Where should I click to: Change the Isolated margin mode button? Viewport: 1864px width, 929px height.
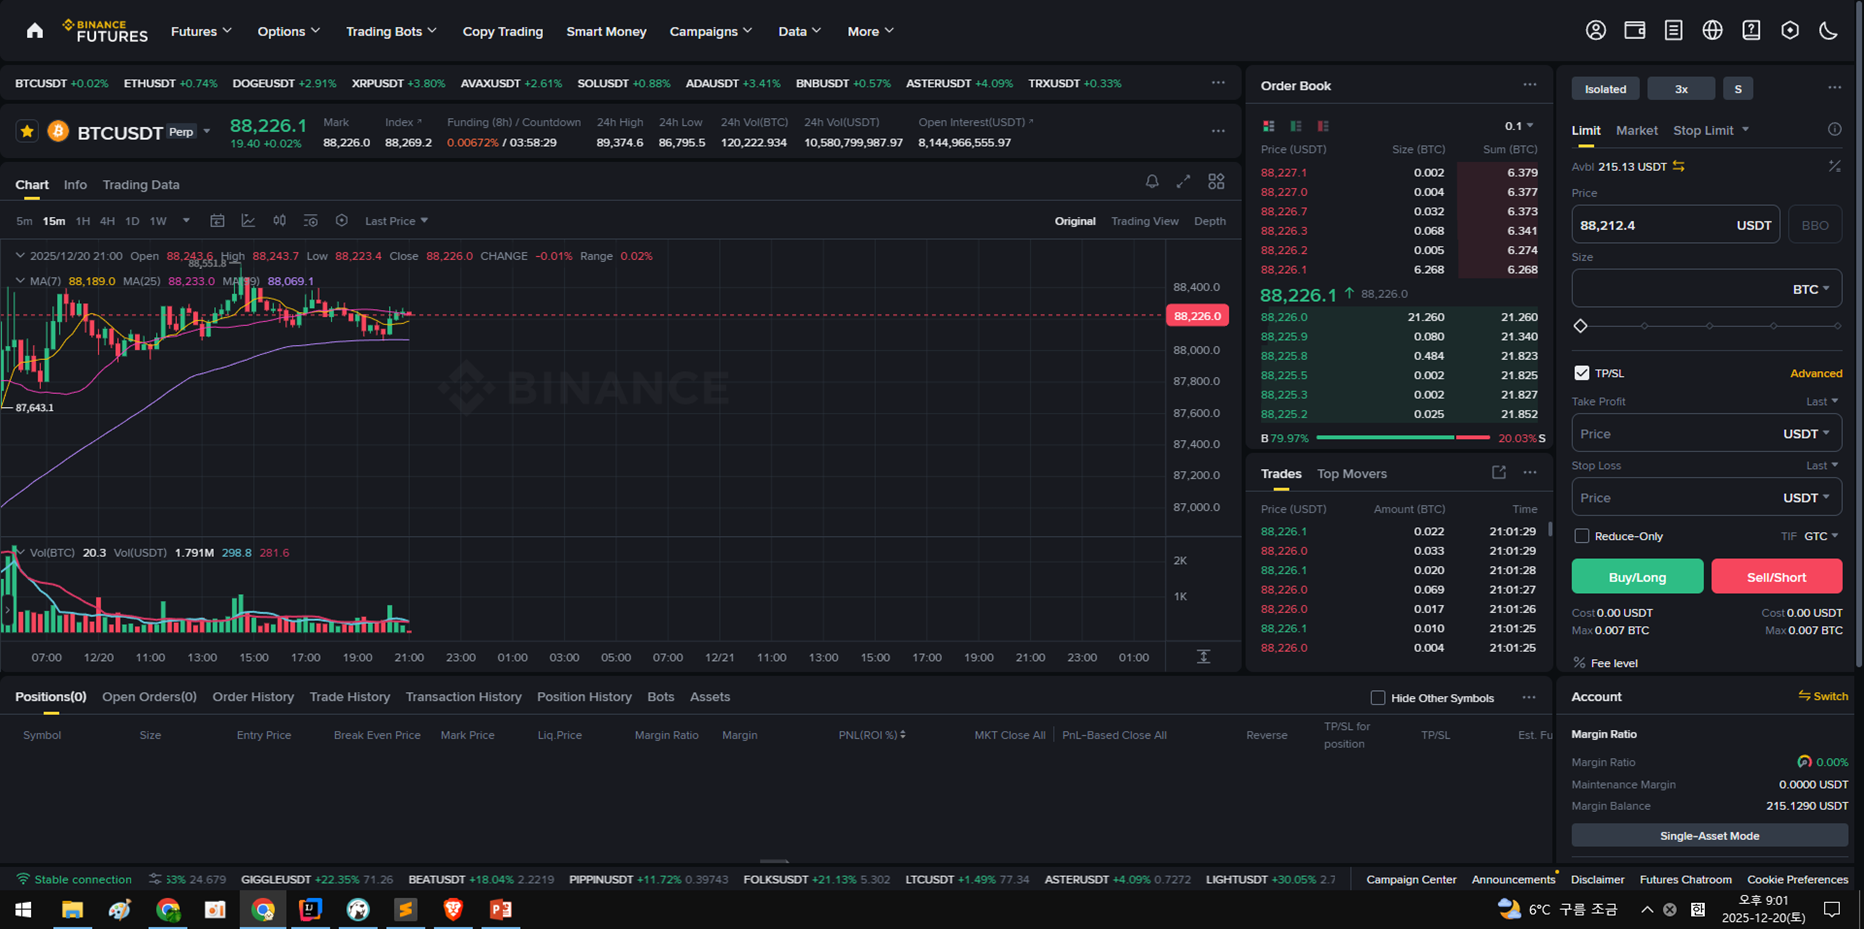(x=1605, y=89)
